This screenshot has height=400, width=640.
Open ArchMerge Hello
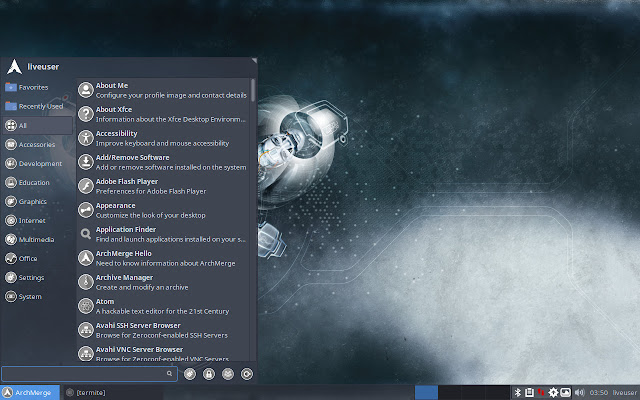163,258
